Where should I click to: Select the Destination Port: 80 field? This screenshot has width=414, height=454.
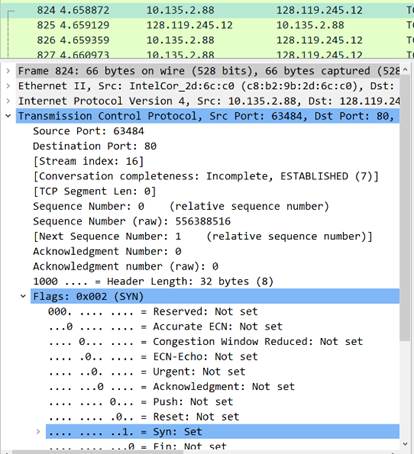pos(94,146)
